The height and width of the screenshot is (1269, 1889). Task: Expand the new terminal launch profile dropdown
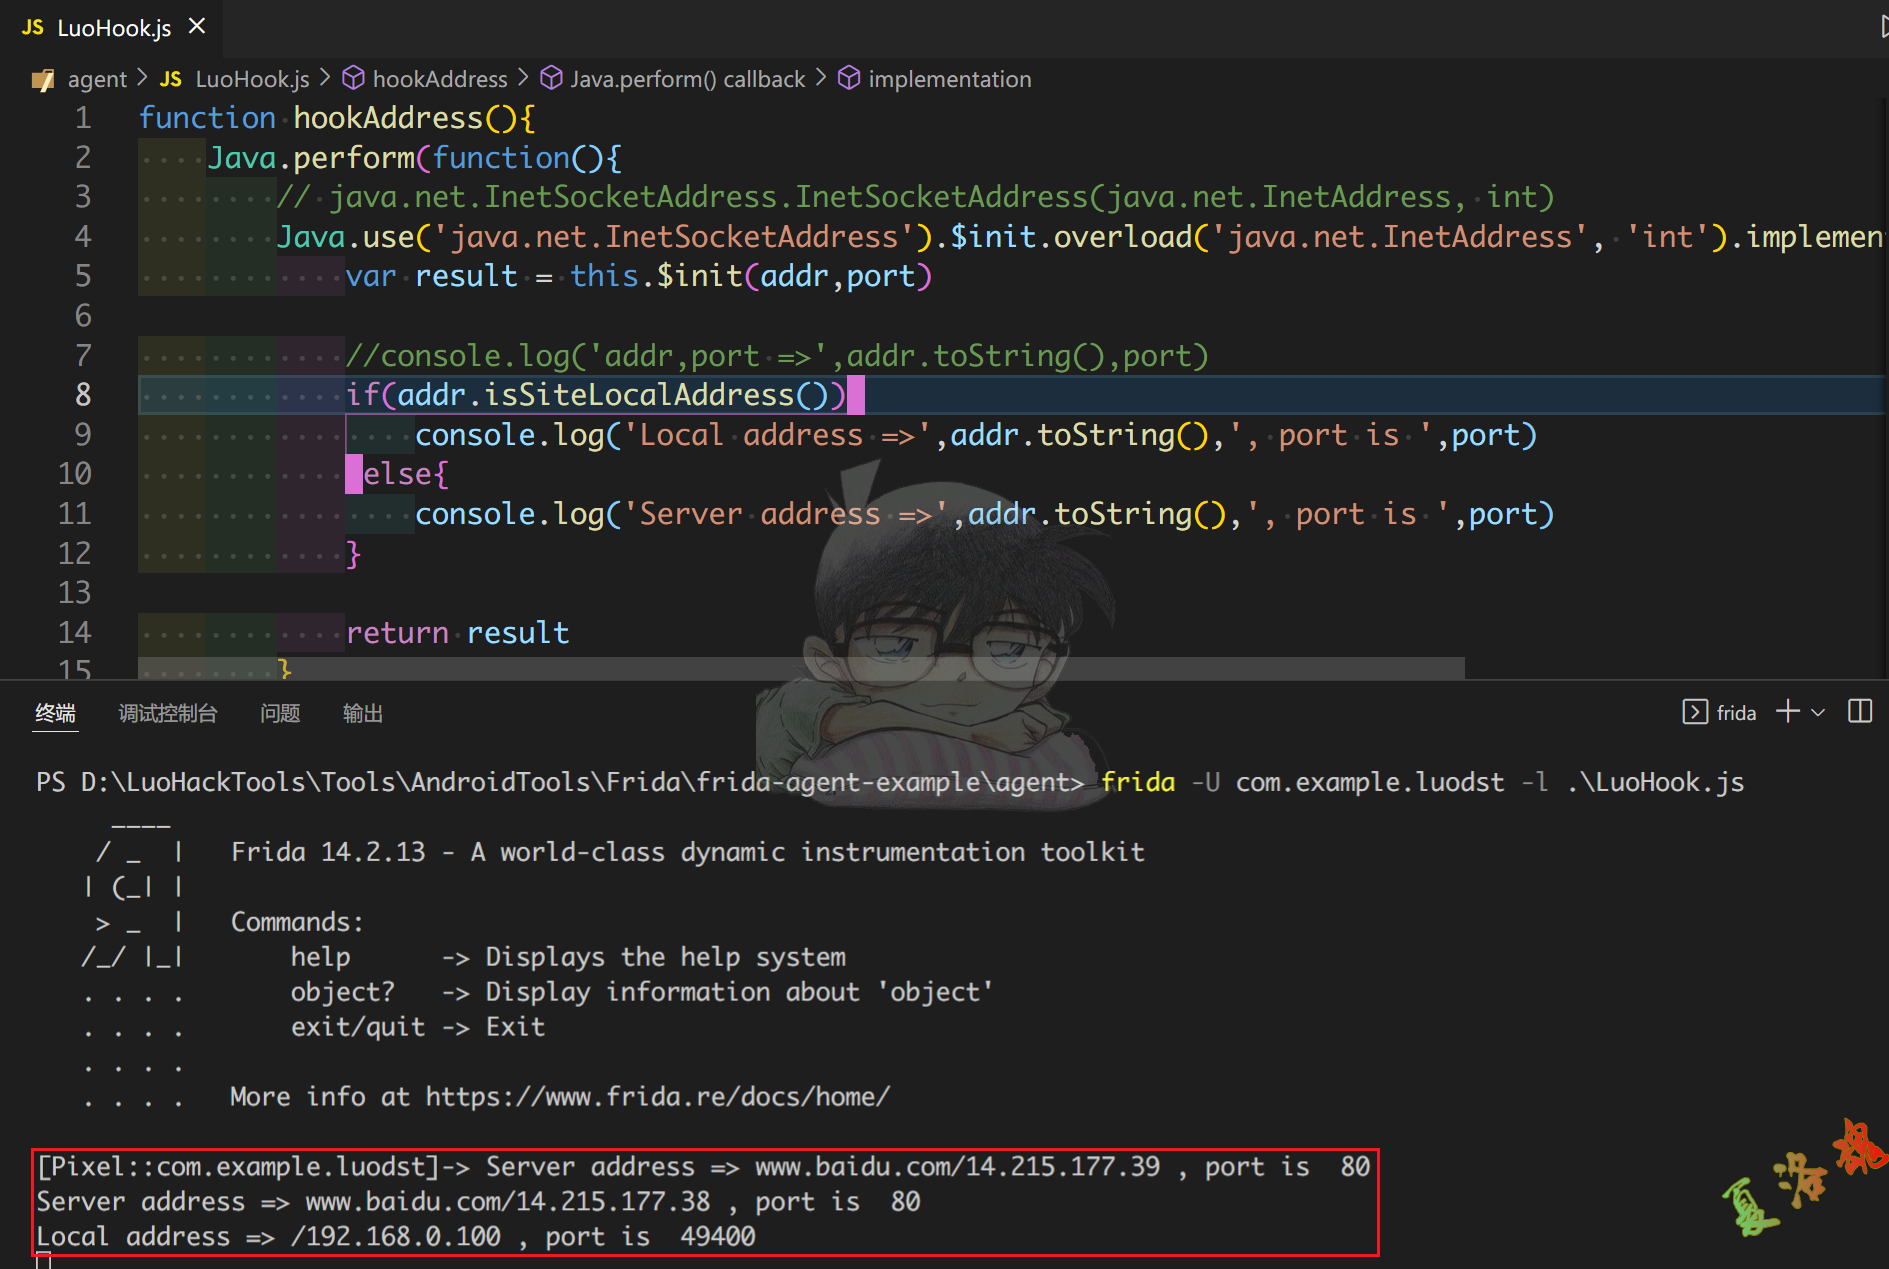(x=1818, y=713)
